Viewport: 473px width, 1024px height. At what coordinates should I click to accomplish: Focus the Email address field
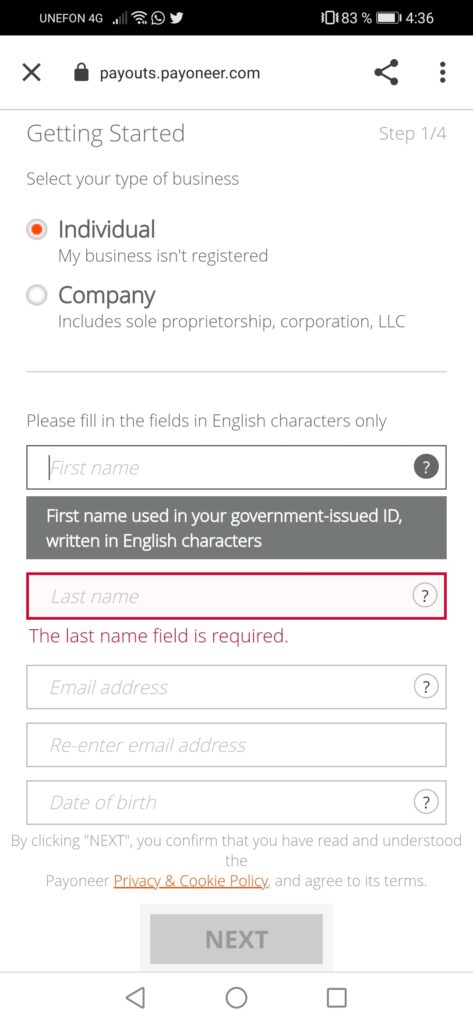236,687
